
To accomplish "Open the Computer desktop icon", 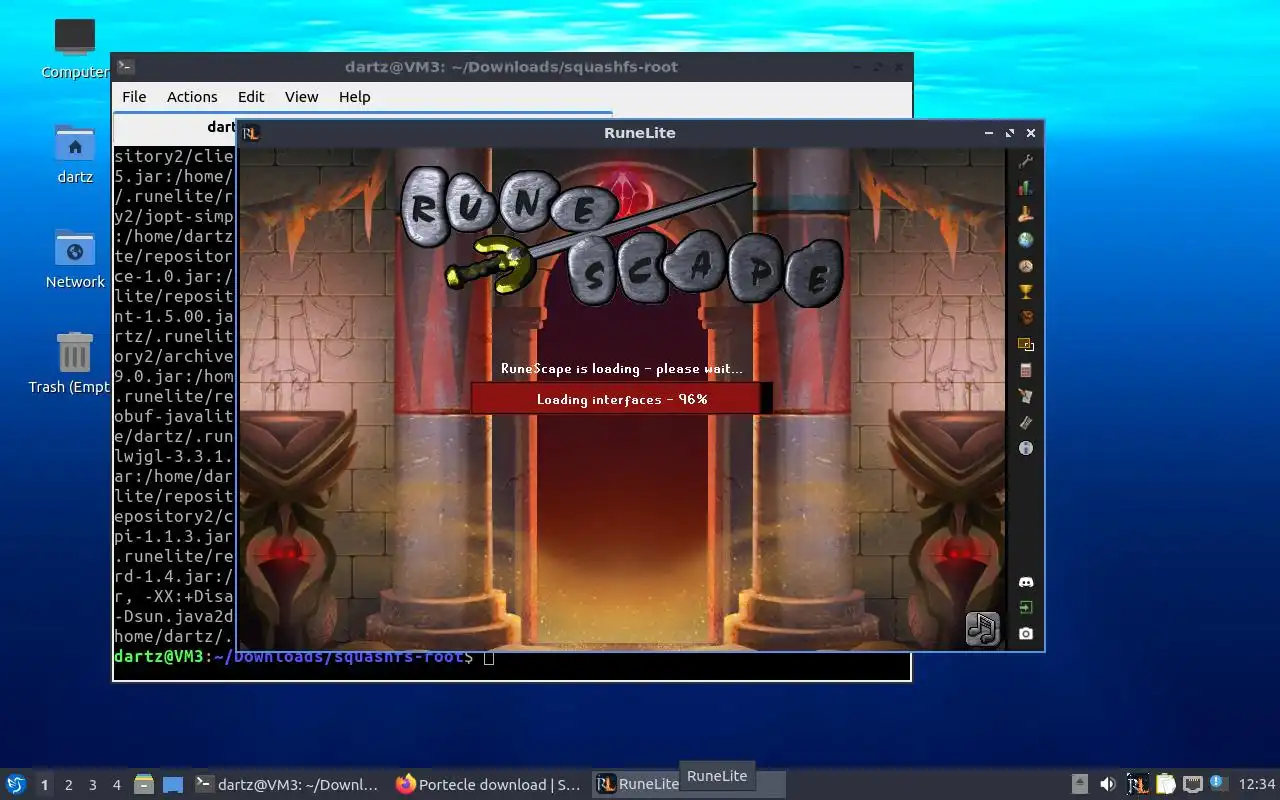I will coord(75,48).
